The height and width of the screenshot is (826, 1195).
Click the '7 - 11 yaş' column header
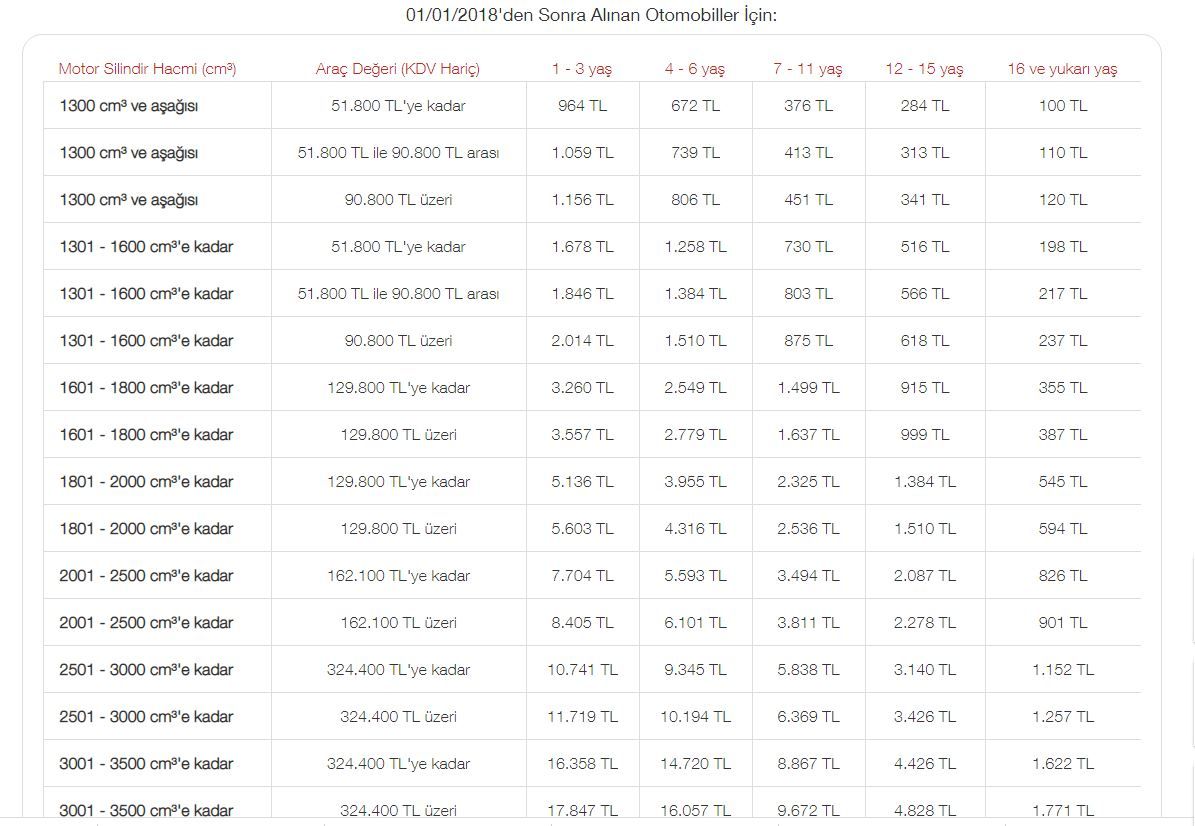(808, 69)
